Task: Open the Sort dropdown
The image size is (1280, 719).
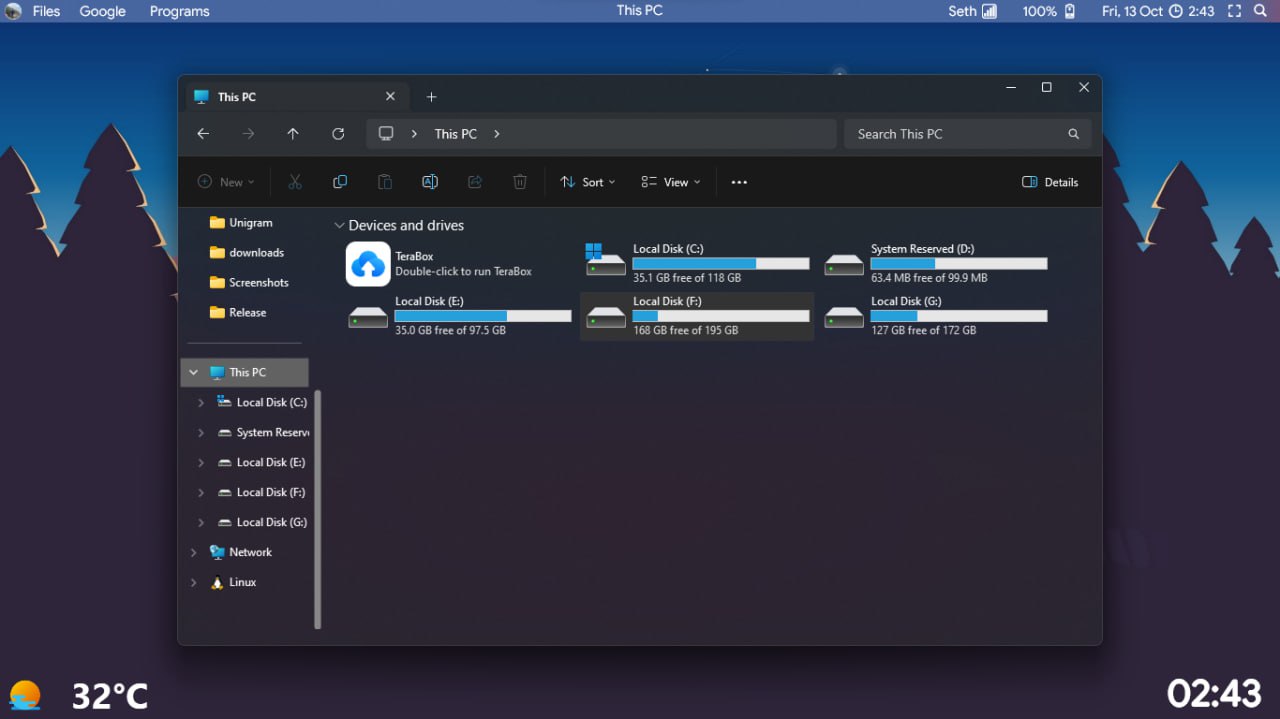Action: [x=587, y=182]
